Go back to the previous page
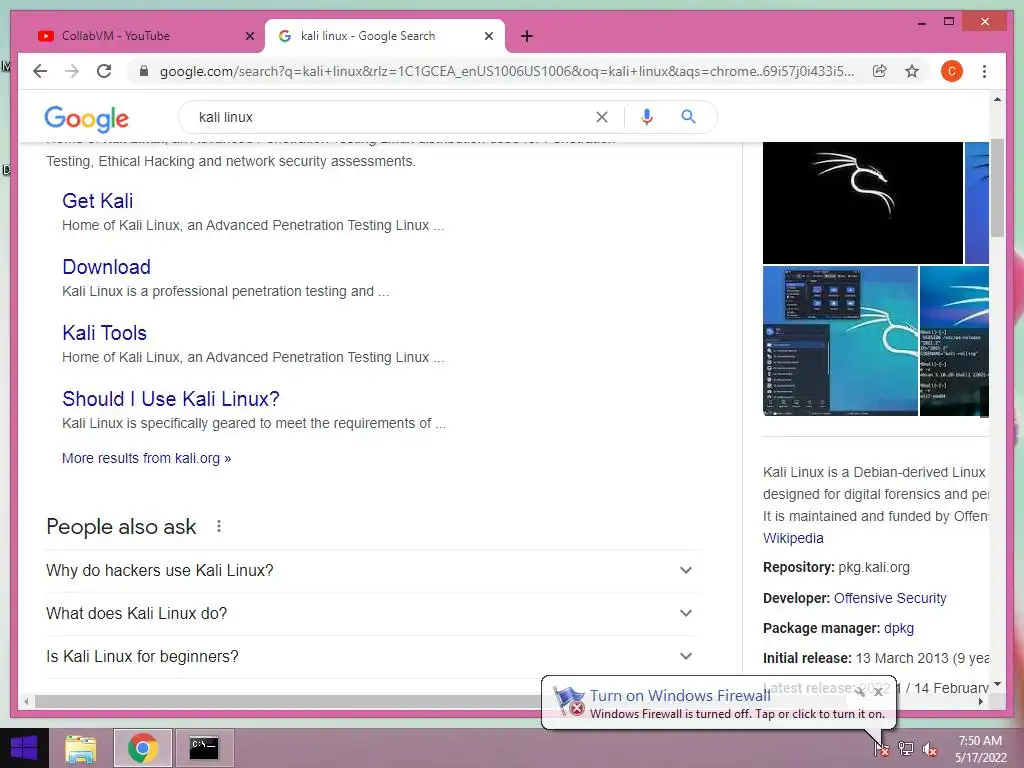This screenshot has width=1024, height=768. click(40, 71)
